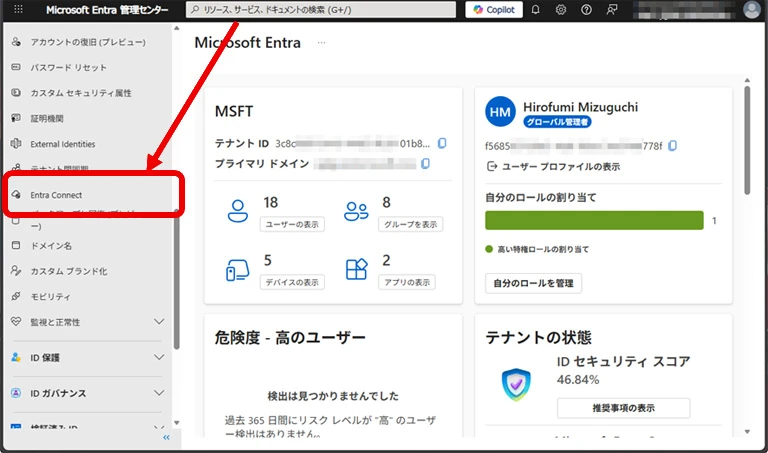Click the user count 18
Screen dimensions: 768x453
[271, 202]
